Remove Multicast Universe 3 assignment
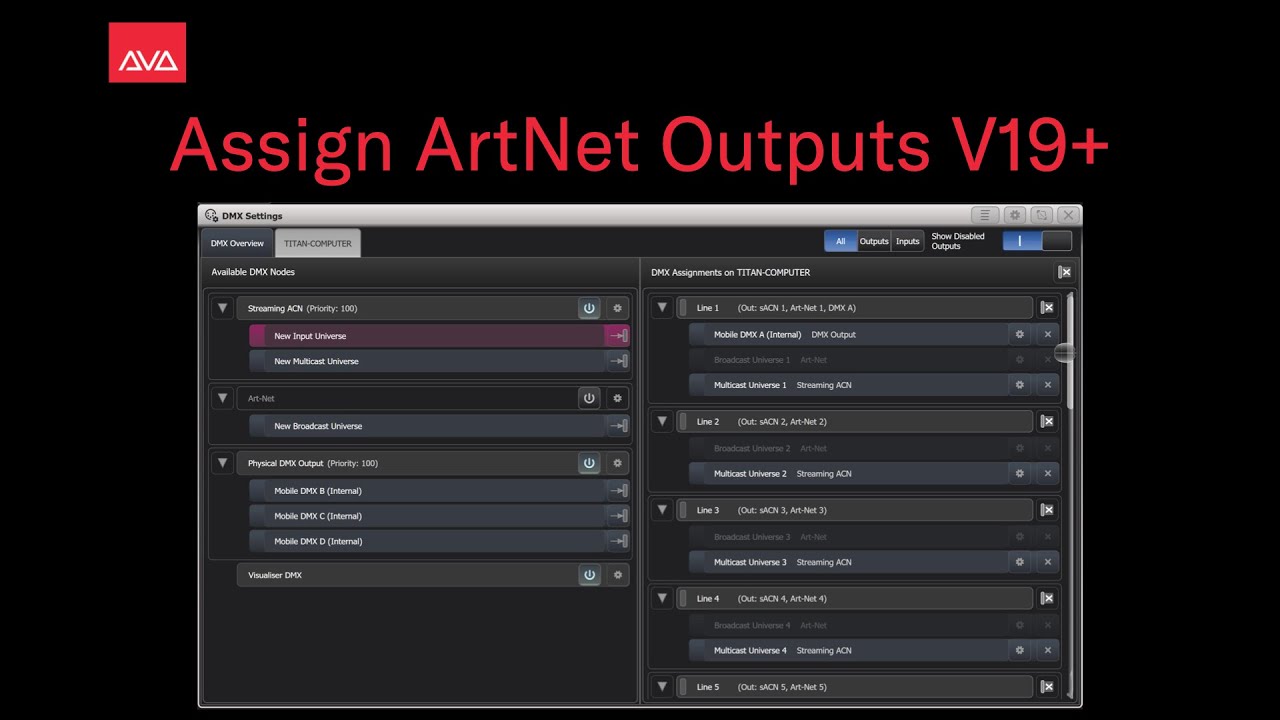Viewport: 1280px width, 720px height. [1047, 562]
